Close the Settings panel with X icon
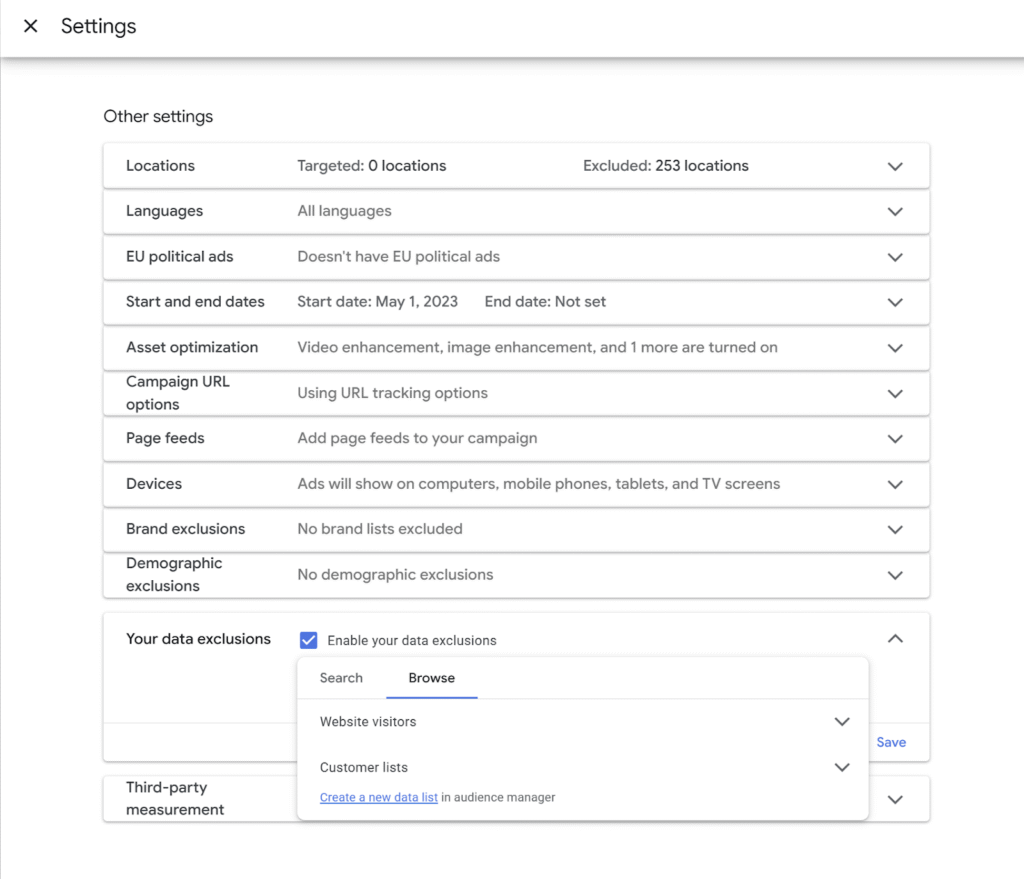This screenshot has width=1024, height=879. 31,27
